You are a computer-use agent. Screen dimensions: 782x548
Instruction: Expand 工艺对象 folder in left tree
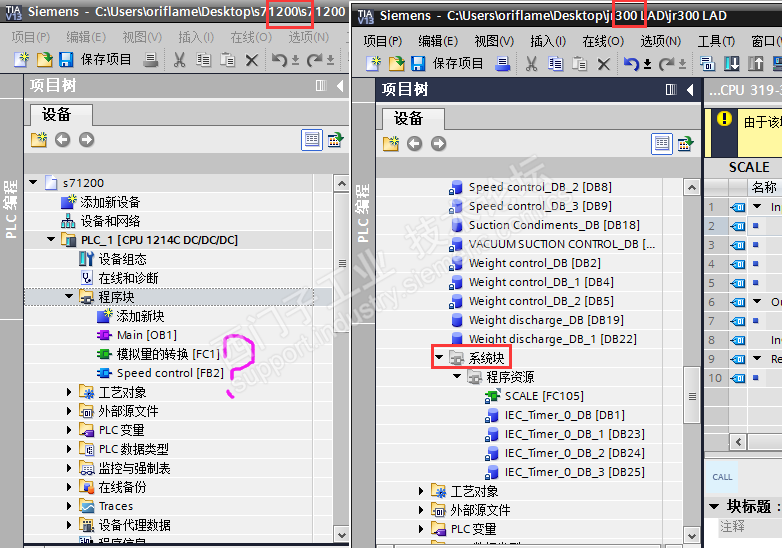pos(69,392)
